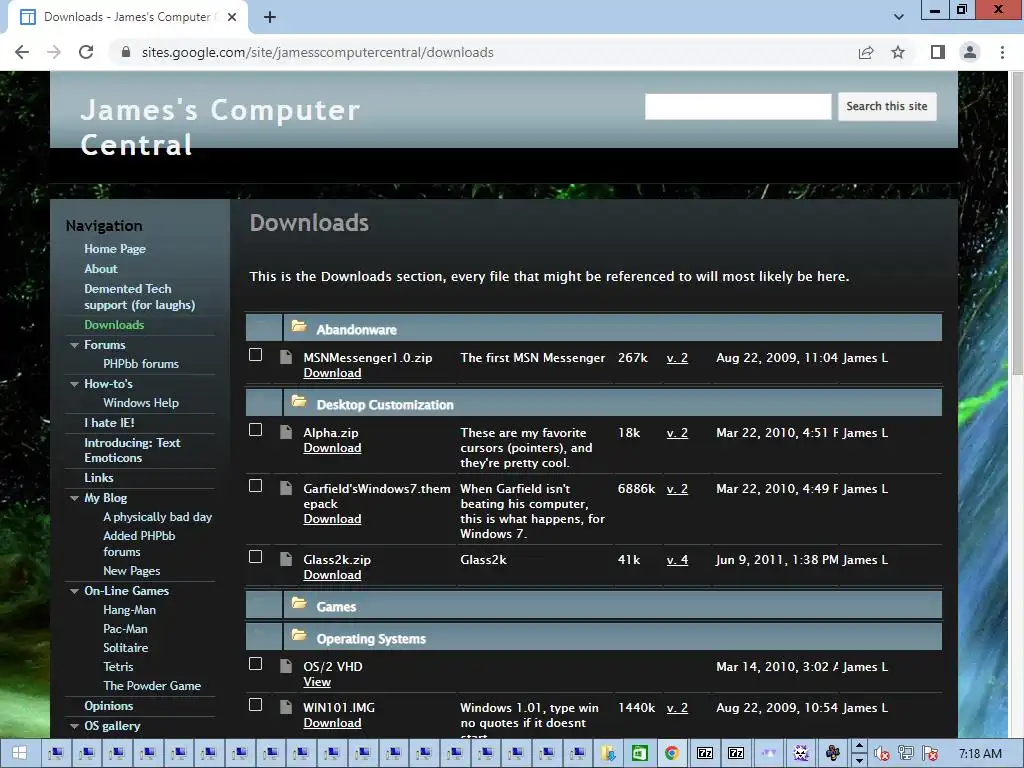Screen dimensions: 1024x768
Task: Click the folder icon next to Games
Action: [x=299, y=603]
